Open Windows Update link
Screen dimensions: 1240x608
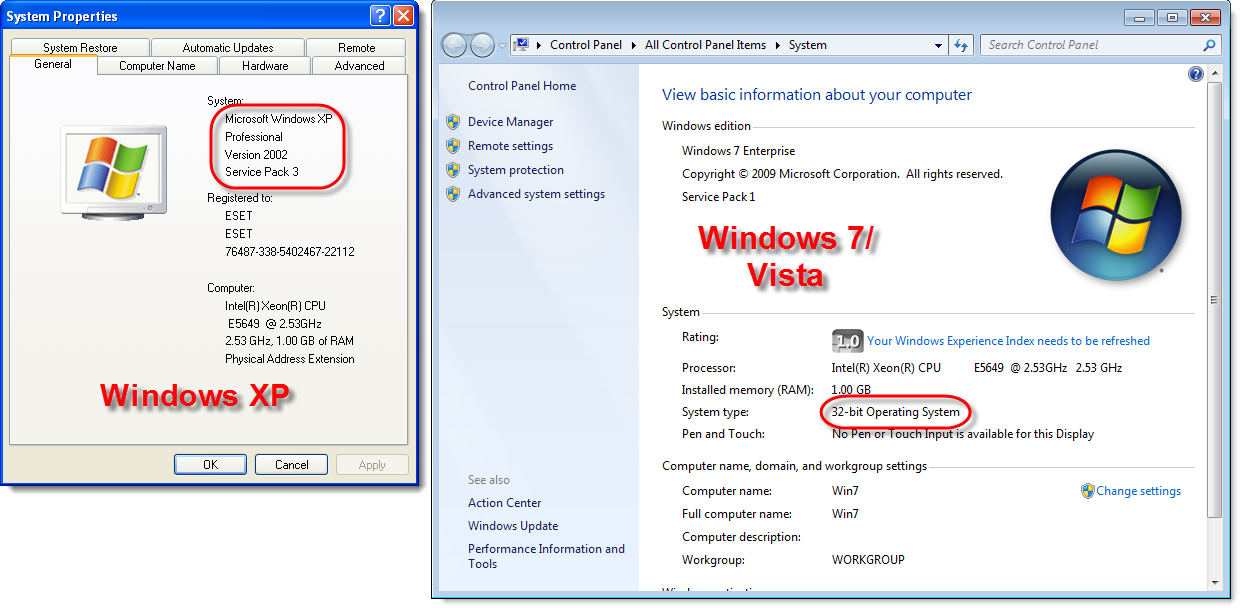click(x=513, y=526)
